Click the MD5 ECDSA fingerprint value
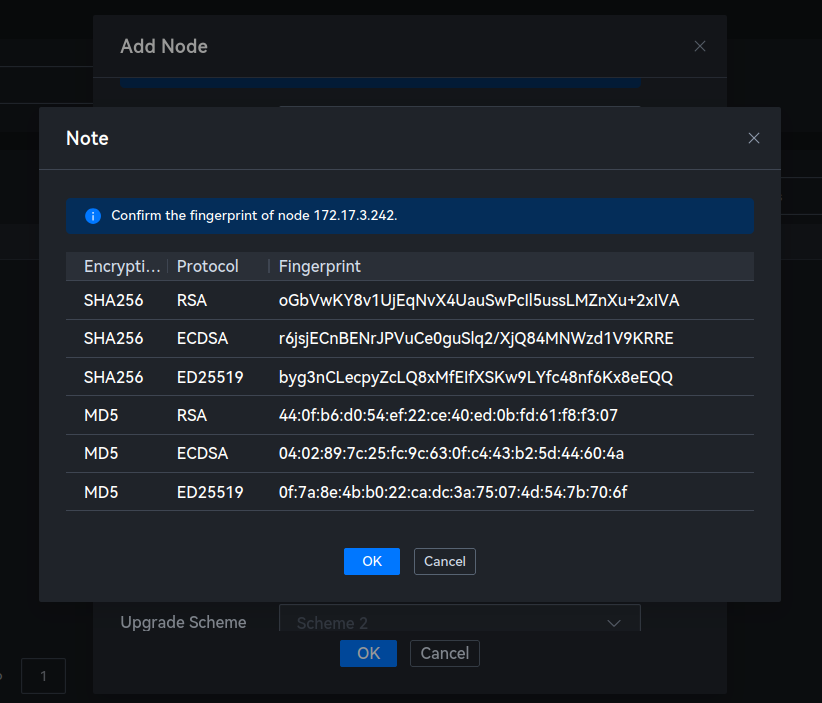Viewport: 822px width, 703px height. click(x=451, y=453)
